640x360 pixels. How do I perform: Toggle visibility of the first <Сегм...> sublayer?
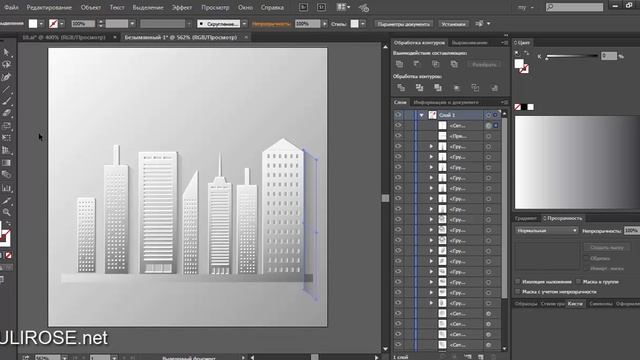[398, 126]
